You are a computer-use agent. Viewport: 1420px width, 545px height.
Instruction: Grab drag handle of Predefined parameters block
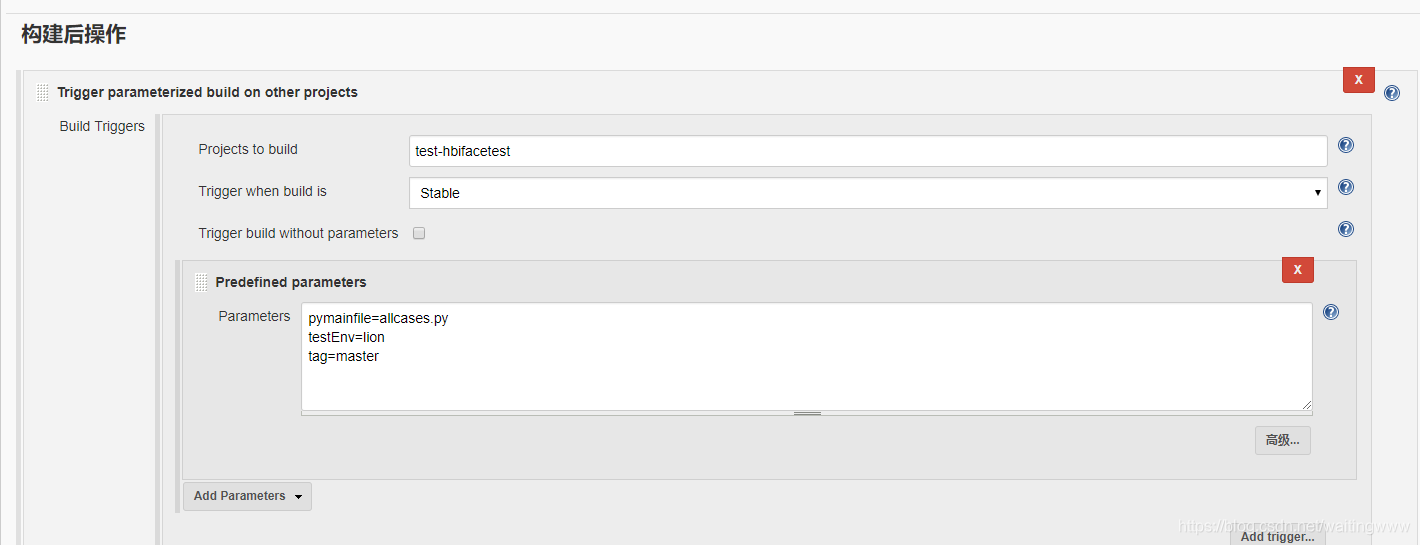pos(201,282)
